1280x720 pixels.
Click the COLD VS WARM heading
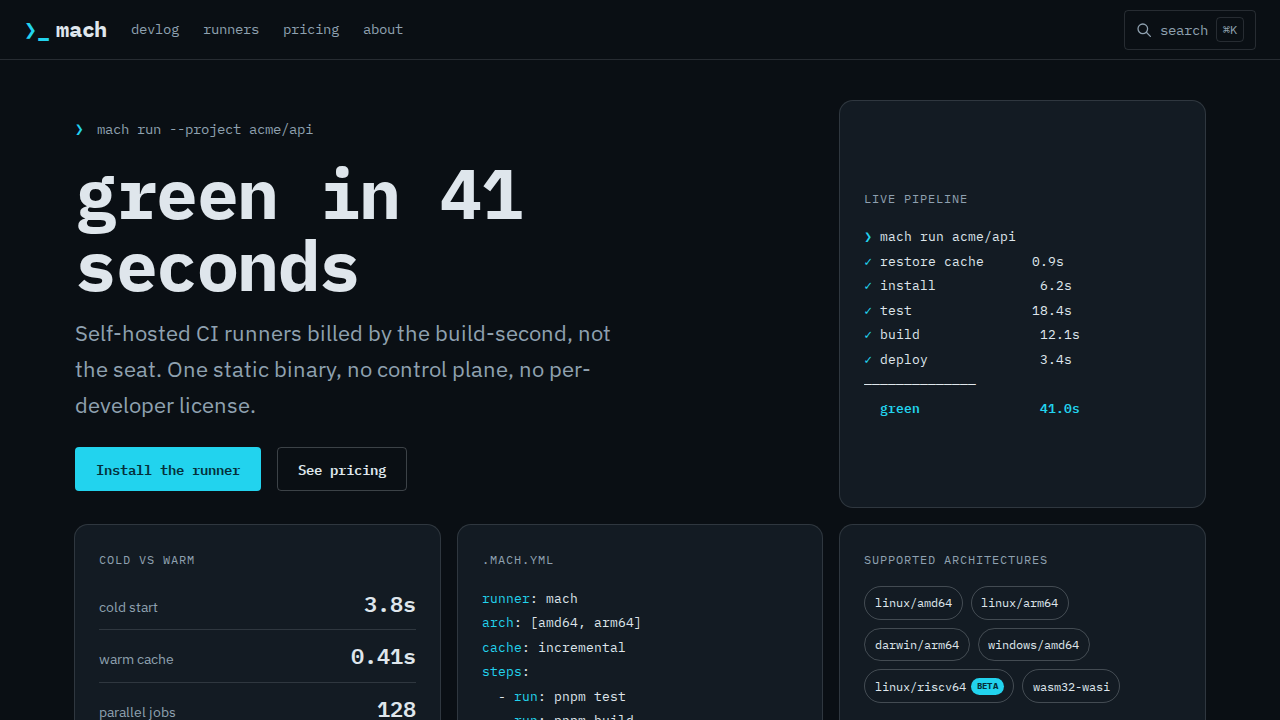147,560
